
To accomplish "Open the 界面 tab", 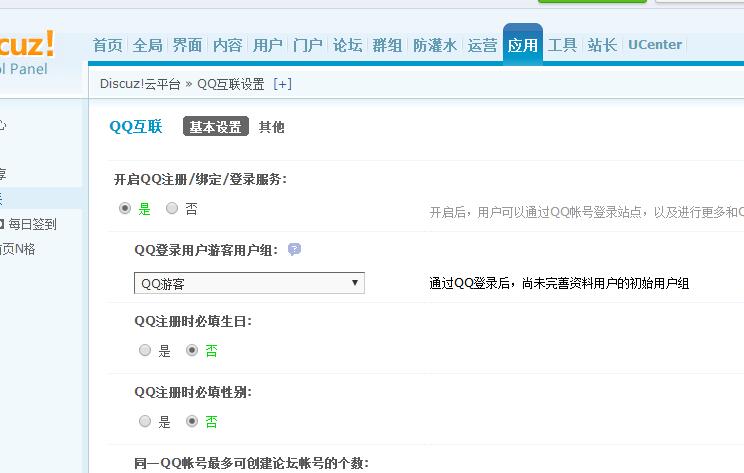I will point(187,45).
